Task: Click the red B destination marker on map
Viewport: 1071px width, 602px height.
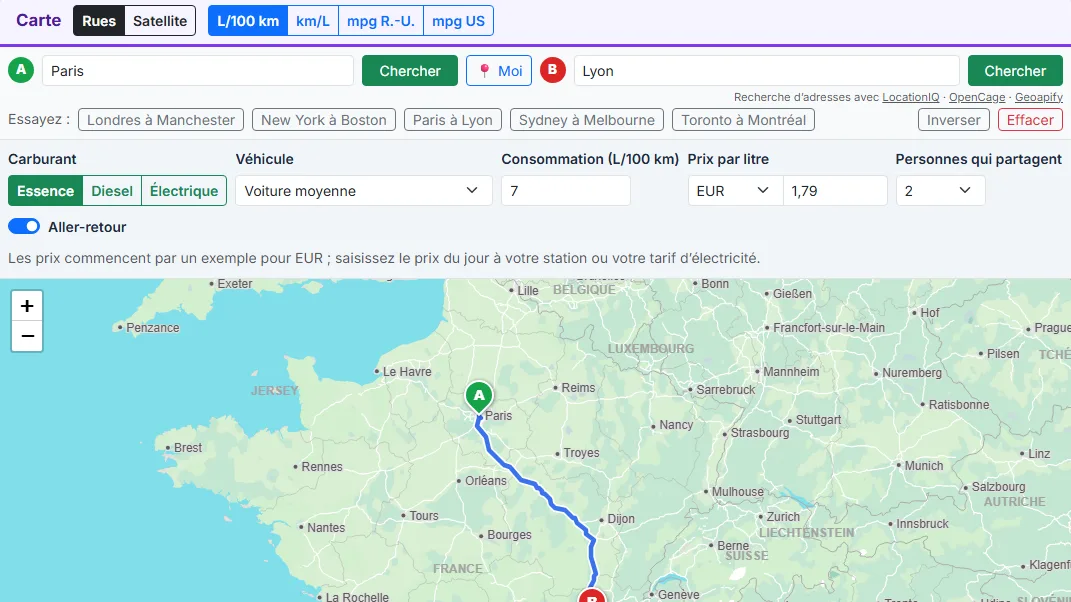Action: pyautogui.click(x=592, y=596)
